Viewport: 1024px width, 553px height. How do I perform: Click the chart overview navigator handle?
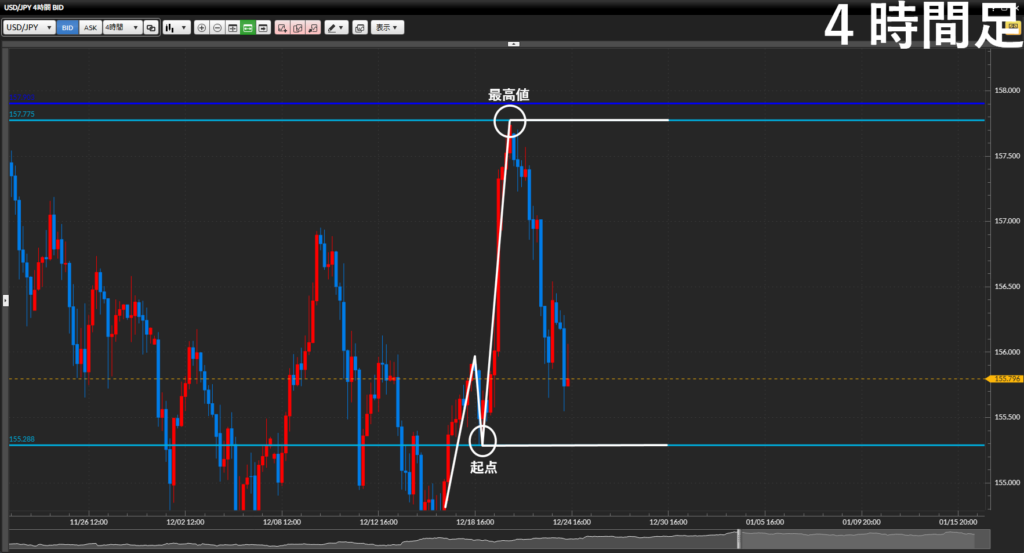tap(738, 538)
